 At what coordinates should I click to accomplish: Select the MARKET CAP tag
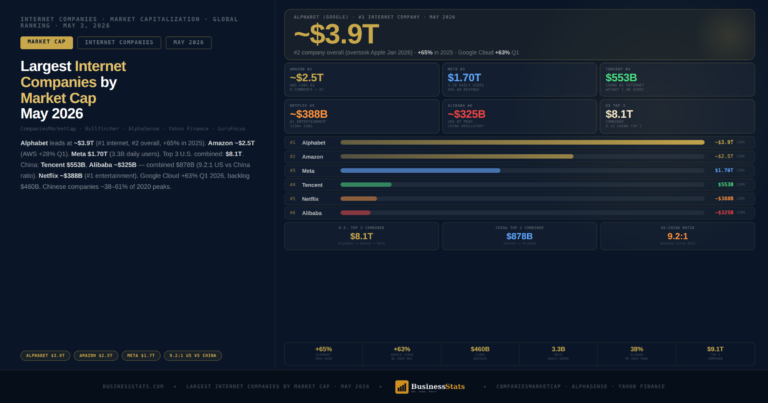[x=47, y=43]
